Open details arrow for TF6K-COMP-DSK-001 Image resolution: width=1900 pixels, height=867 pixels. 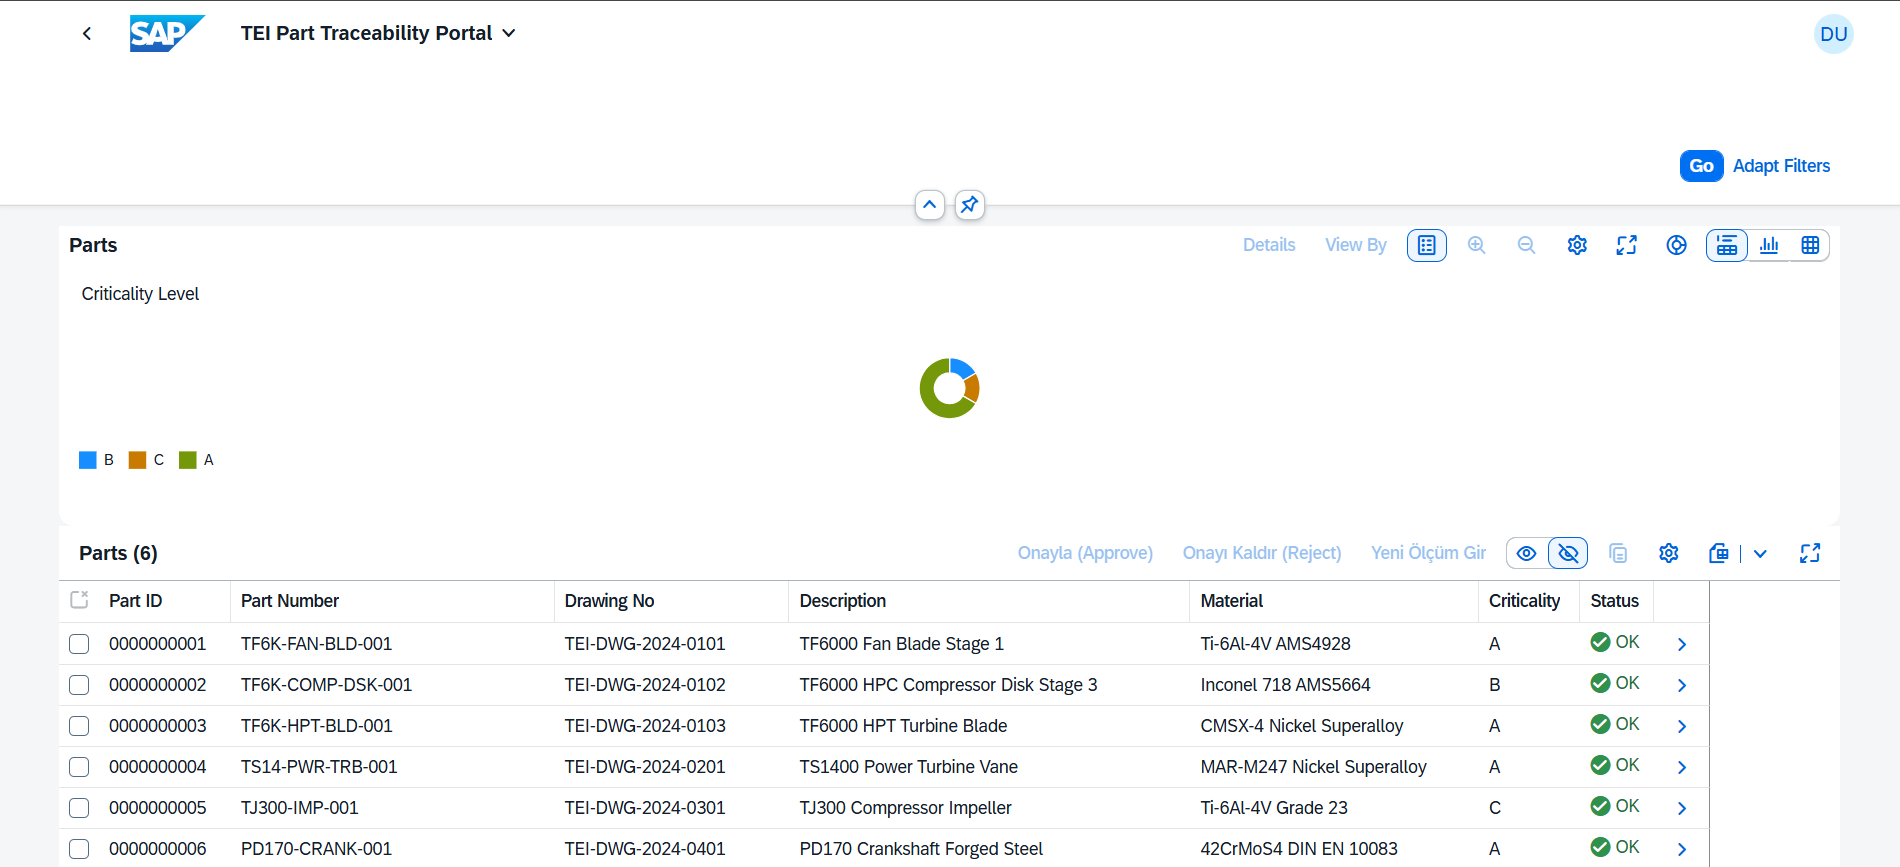1682,685
